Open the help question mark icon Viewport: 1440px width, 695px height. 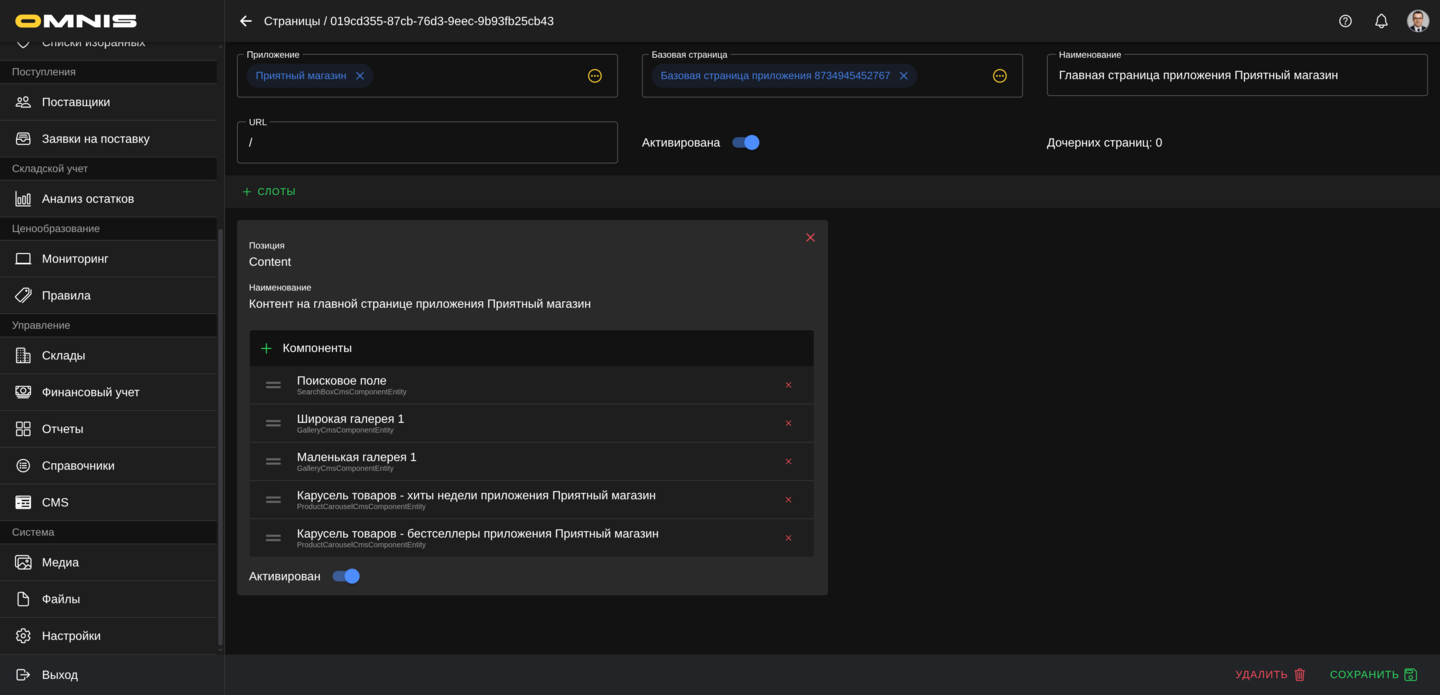point(1345,21)
